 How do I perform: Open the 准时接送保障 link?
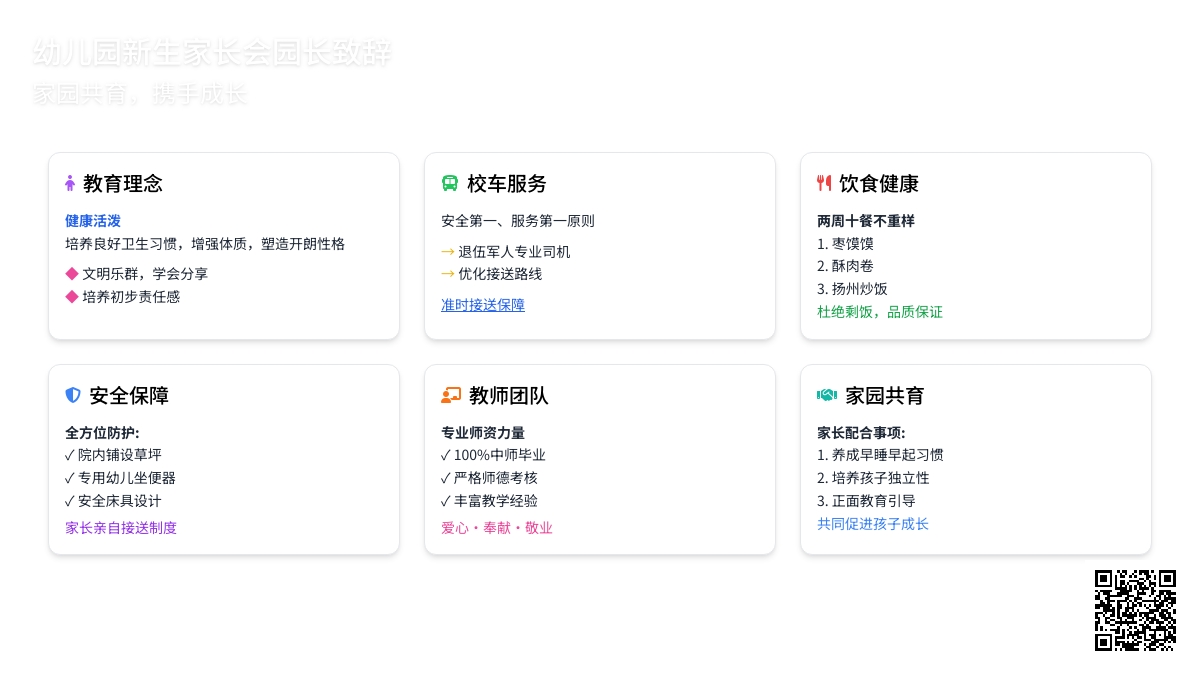point(483,305)
